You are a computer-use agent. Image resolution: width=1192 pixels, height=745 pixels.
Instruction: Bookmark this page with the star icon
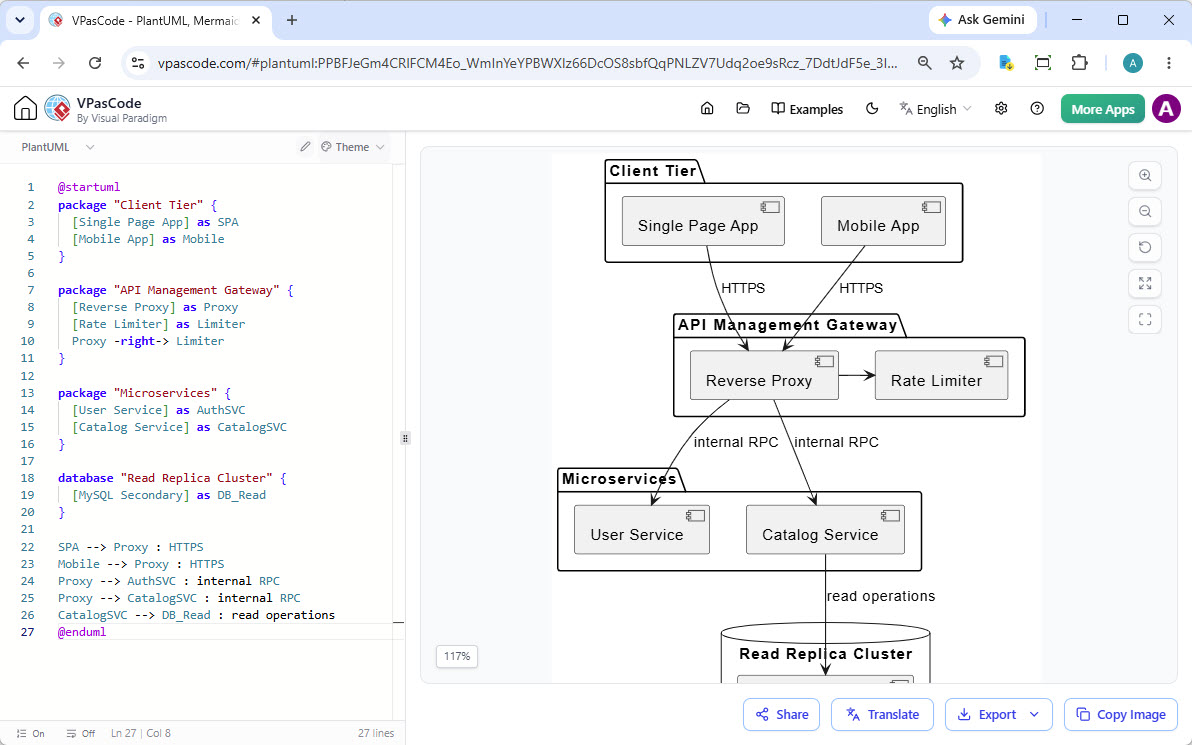(957, 63)
